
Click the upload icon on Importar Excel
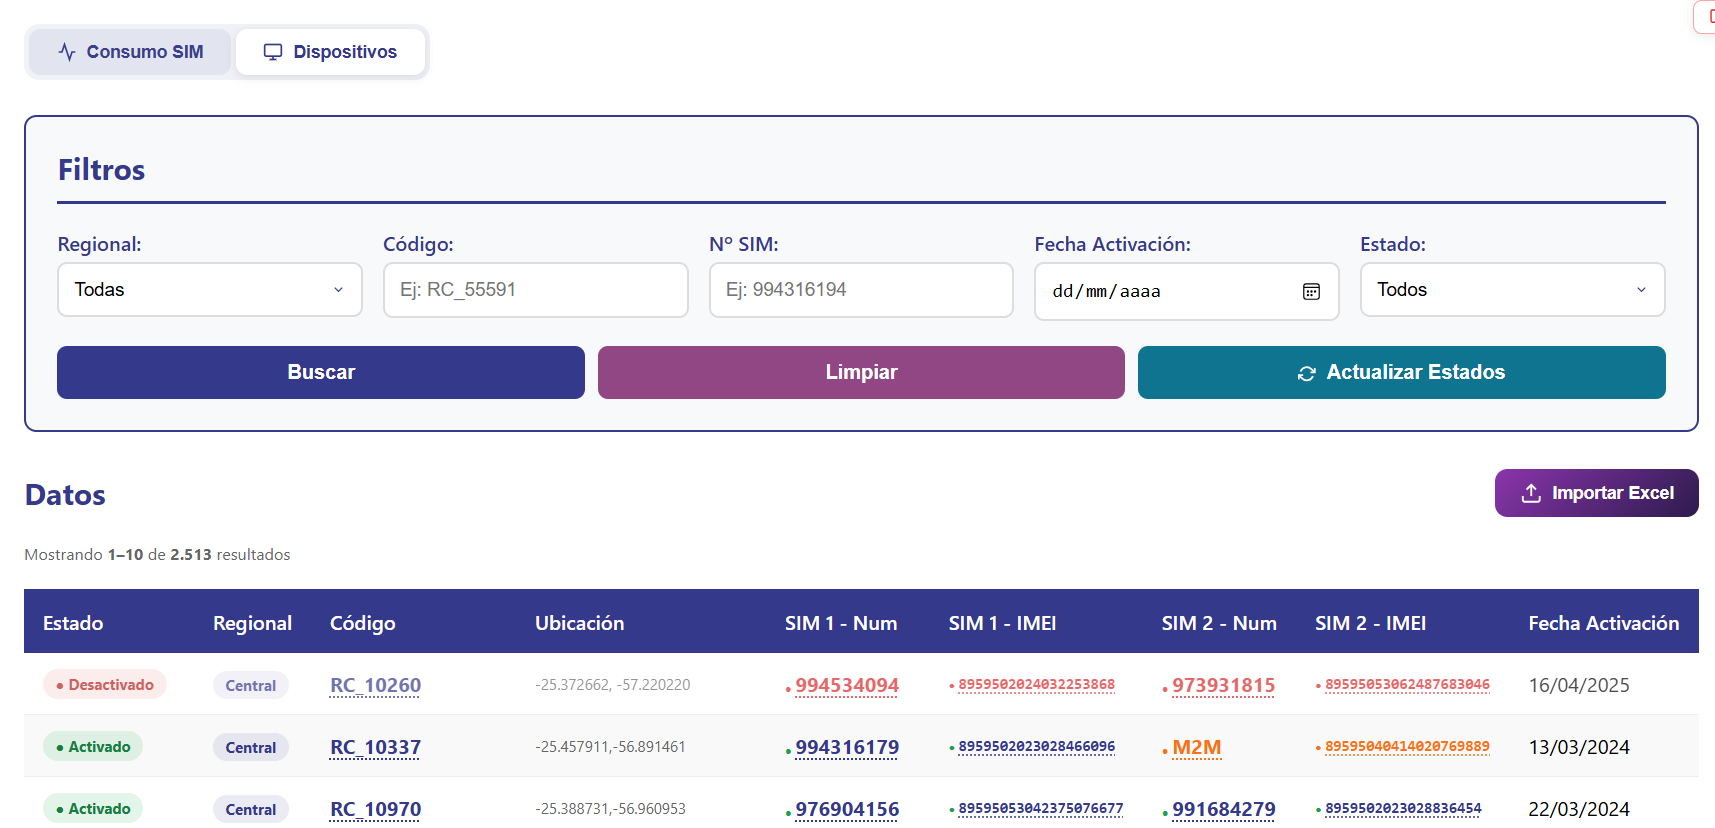(x=1531, y=493)
